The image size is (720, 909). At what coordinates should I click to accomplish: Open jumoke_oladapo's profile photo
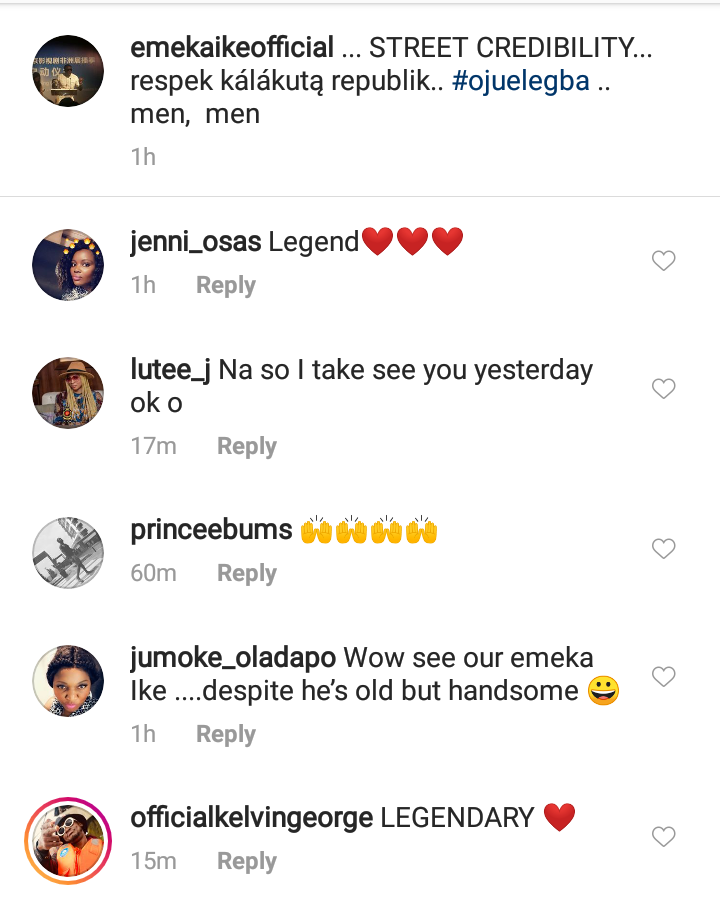68,681
